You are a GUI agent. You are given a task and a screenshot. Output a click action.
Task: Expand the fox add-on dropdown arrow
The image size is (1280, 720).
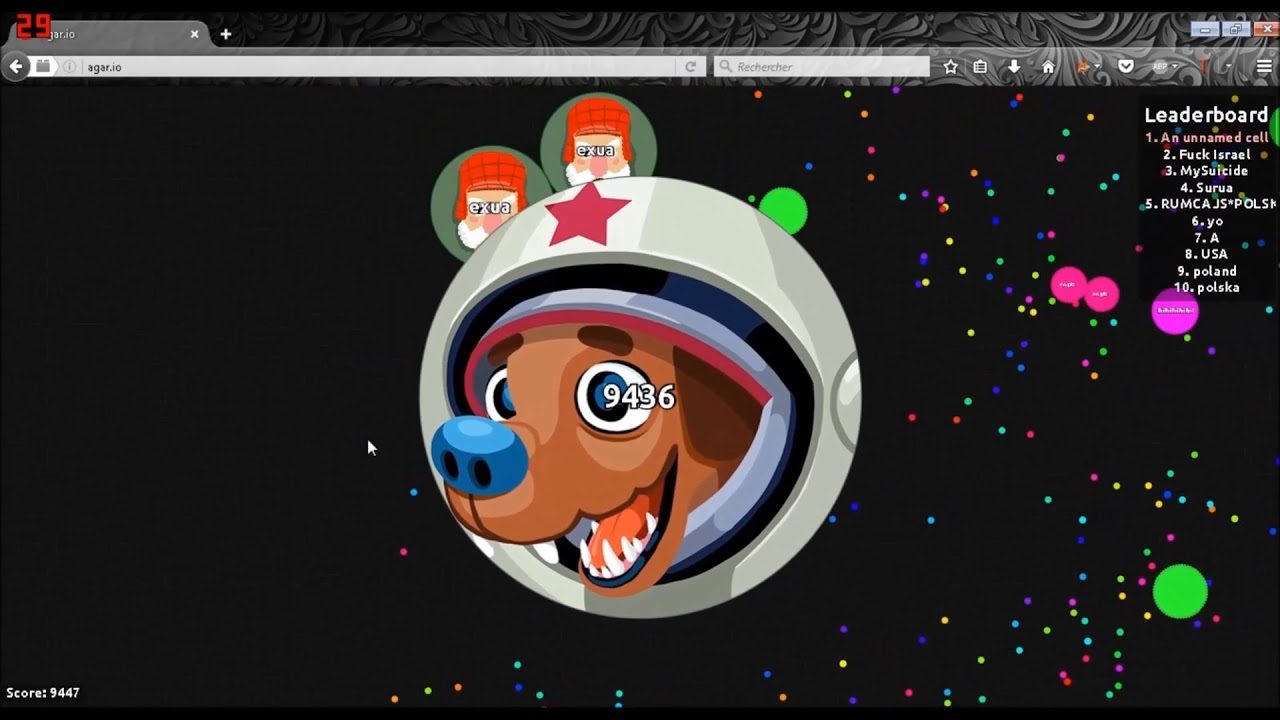[1097, 67]
